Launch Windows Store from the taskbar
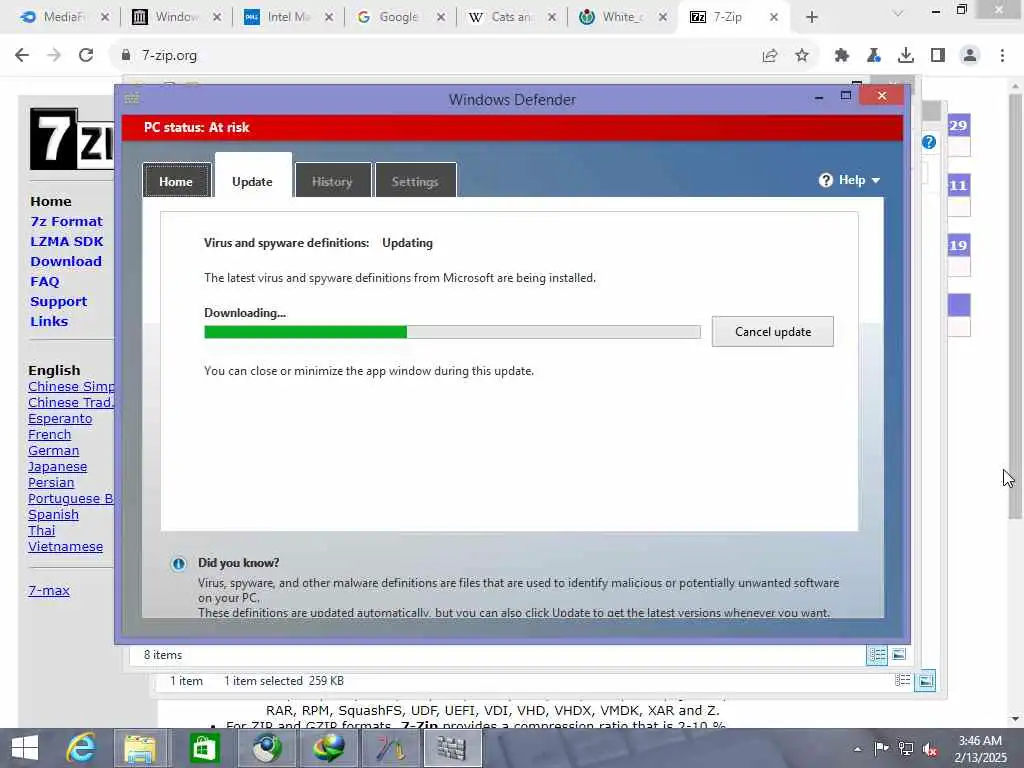 pyautogui.click(x=204, y=748)
